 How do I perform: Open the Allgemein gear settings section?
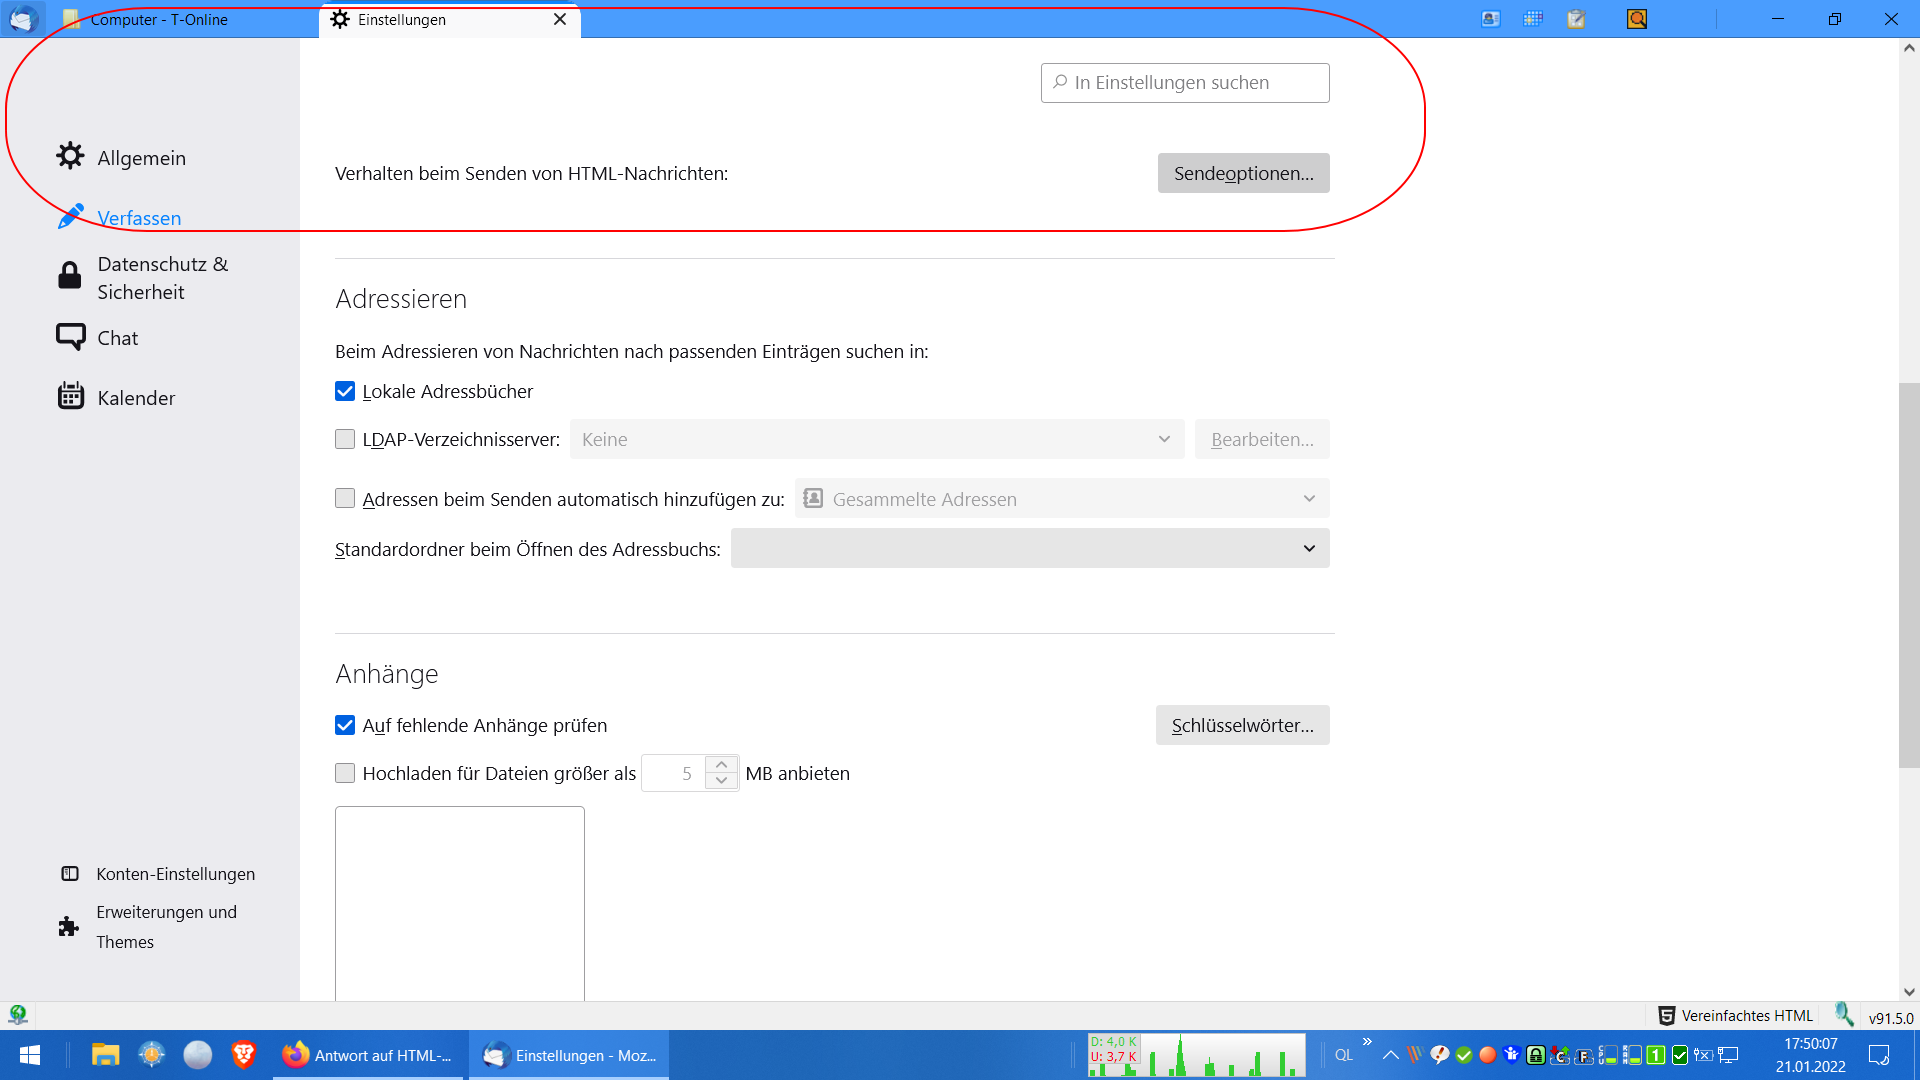[x=70, y=156]
